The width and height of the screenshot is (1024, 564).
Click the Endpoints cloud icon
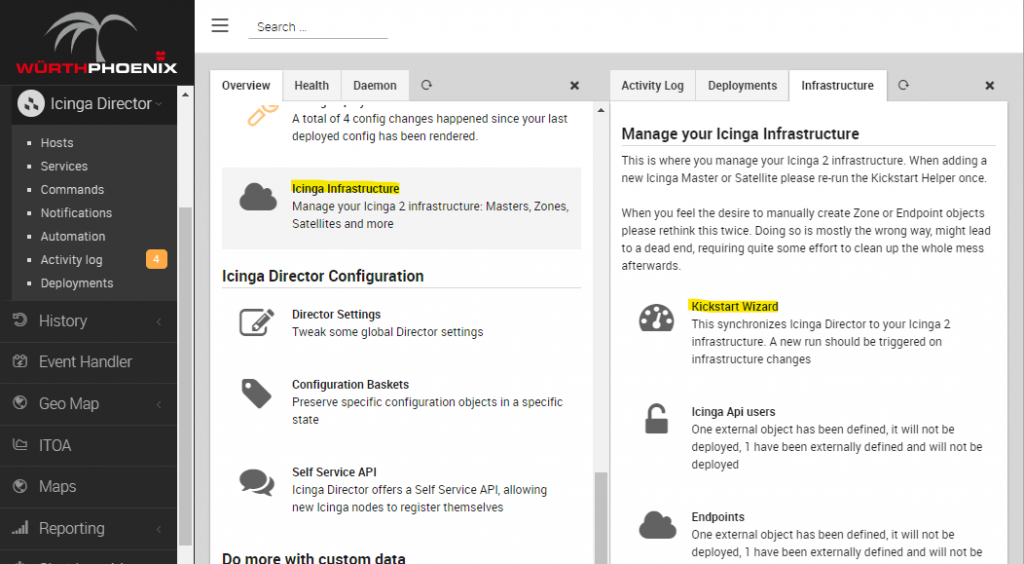tap(656, 525)
